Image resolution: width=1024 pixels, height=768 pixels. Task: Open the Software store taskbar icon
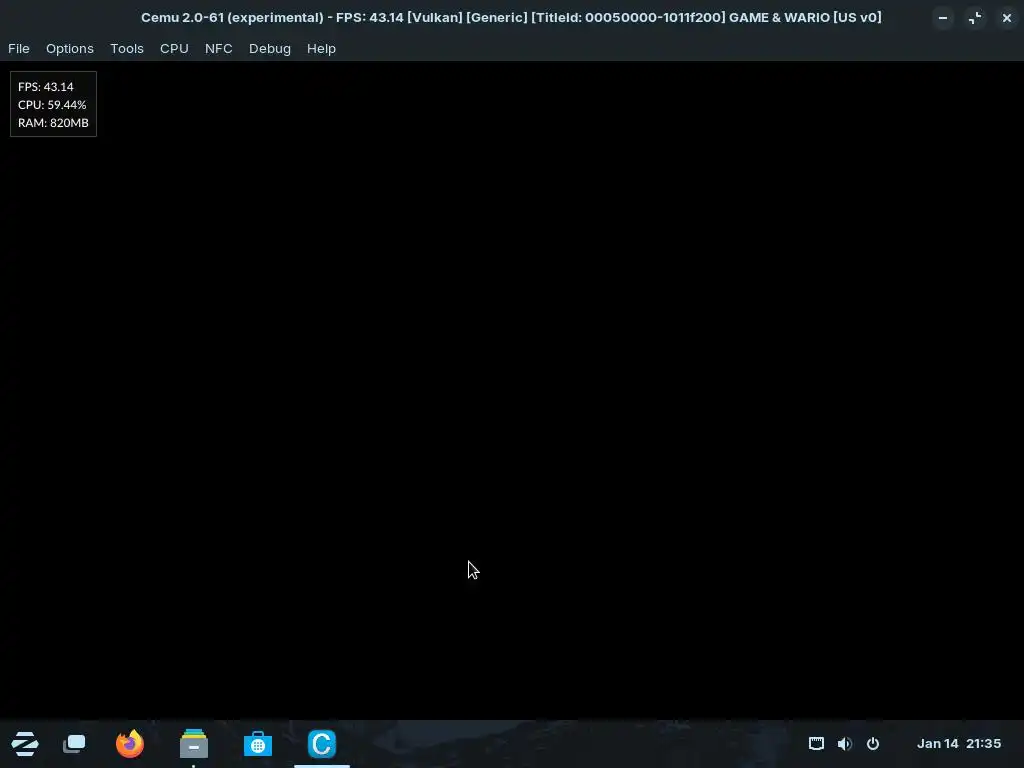(257, 743)
